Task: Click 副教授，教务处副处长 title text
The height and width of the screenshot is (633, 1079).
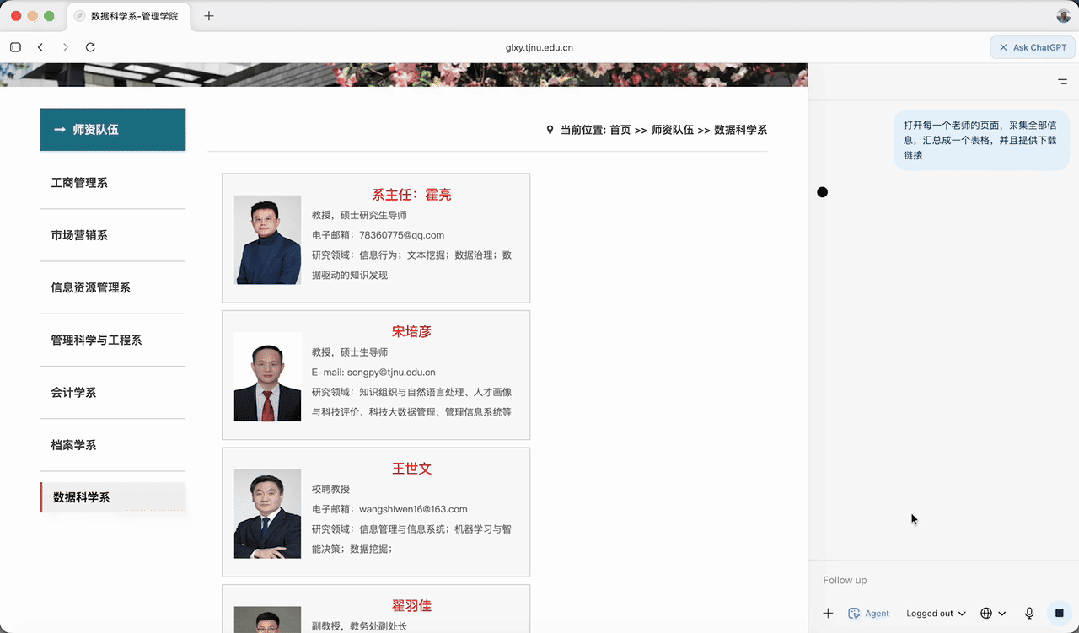Action: click(359, 626)
